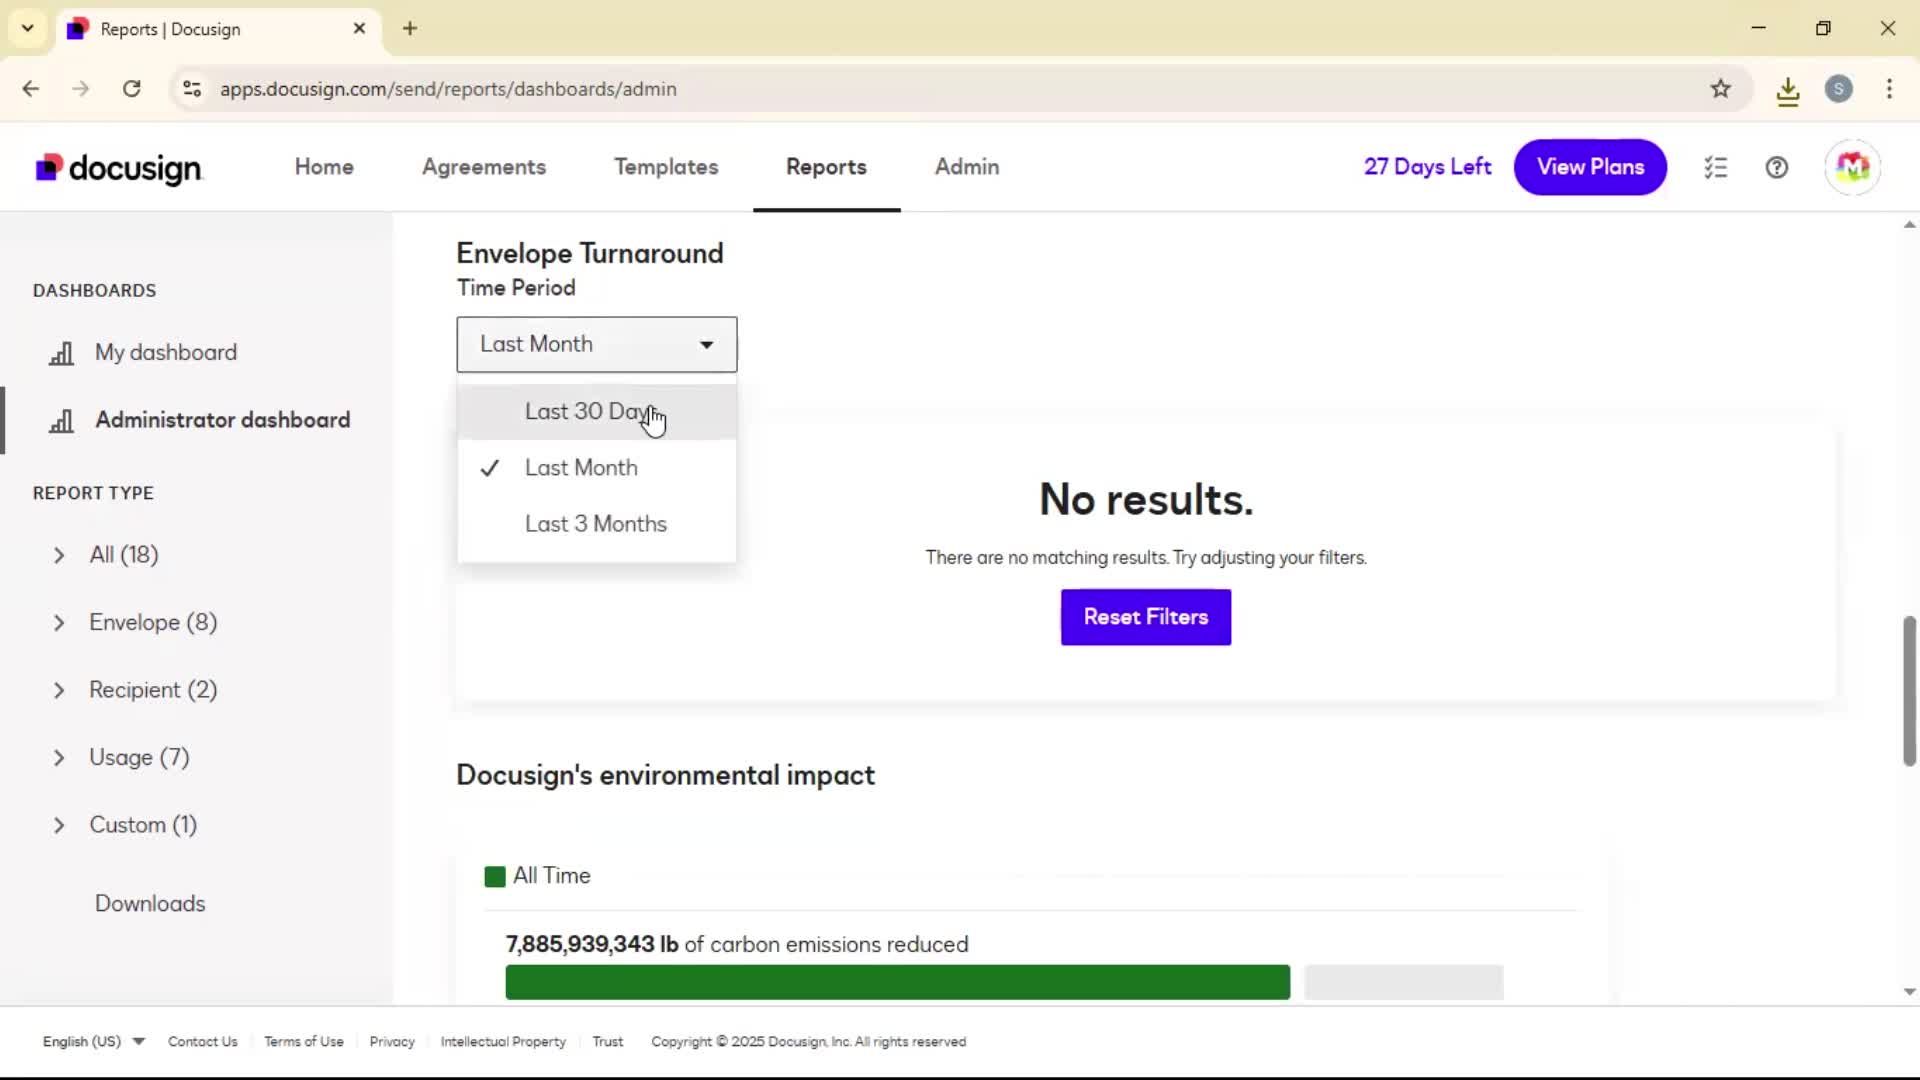Viewport: 1920px width, 1080px height.
Task: Open the checklist icon in header
Action: (x=1716, y=168)
